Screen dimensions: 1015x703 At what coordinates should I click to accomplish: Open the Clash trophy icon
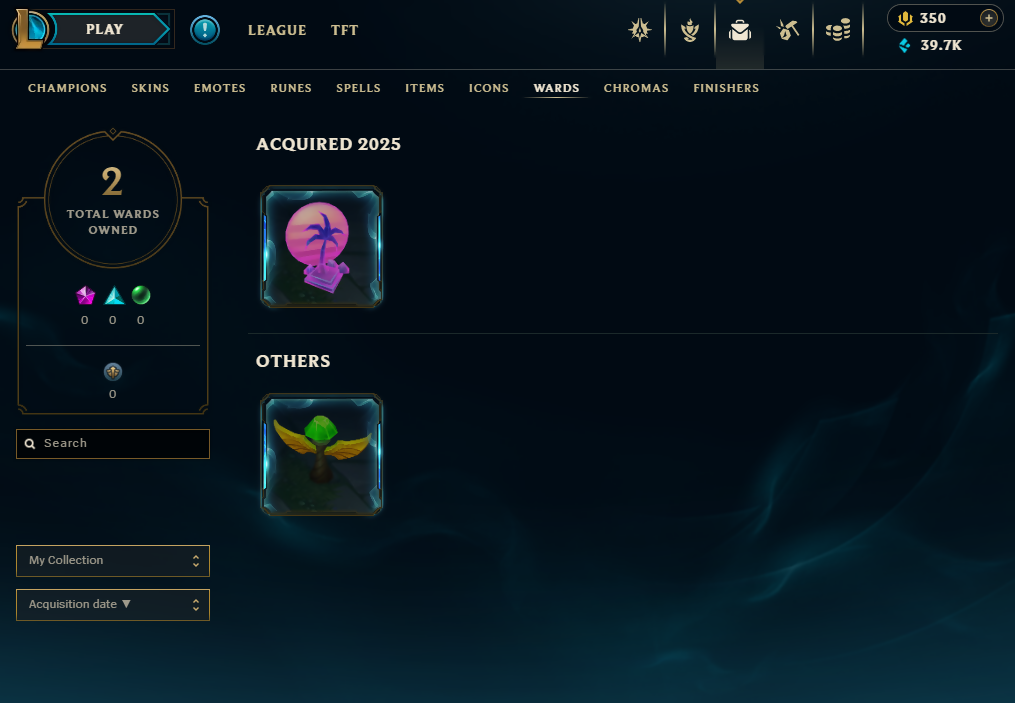[x=690, y=30]
